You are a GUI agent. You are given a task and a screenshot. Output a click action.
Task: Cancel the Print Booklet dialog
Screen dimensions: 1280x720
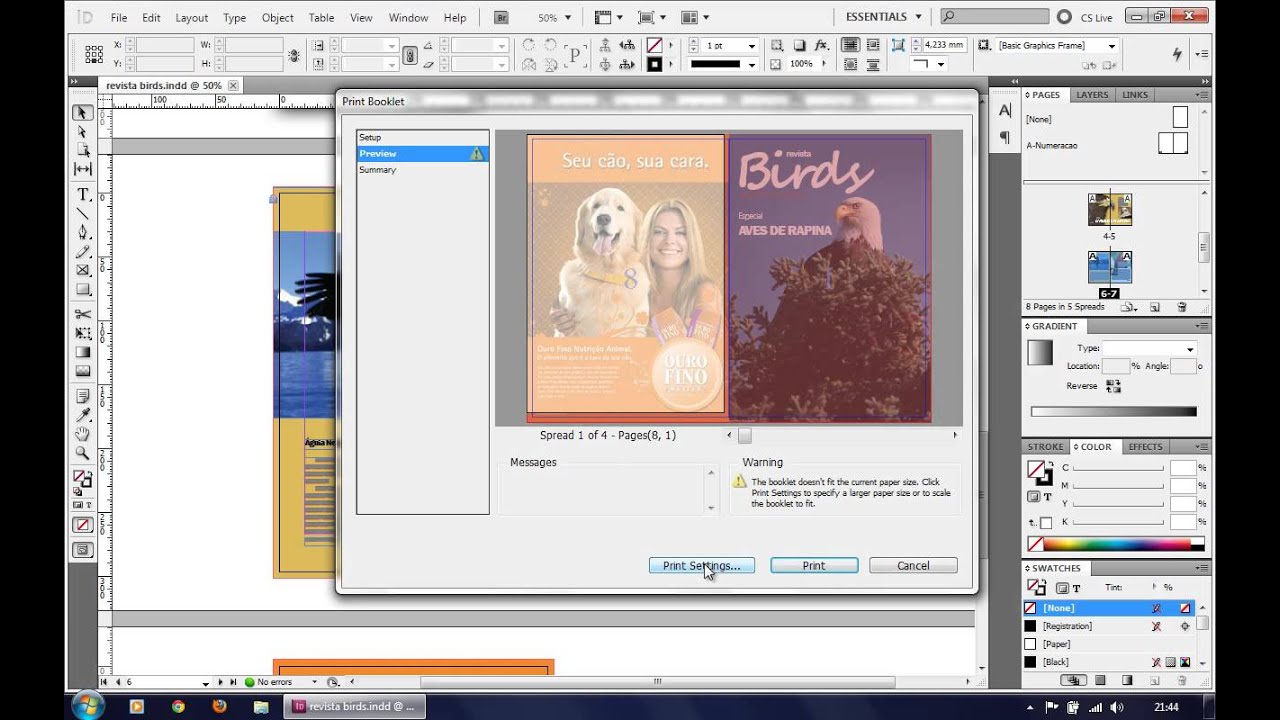pyautogui.click(x=913, y=566)
